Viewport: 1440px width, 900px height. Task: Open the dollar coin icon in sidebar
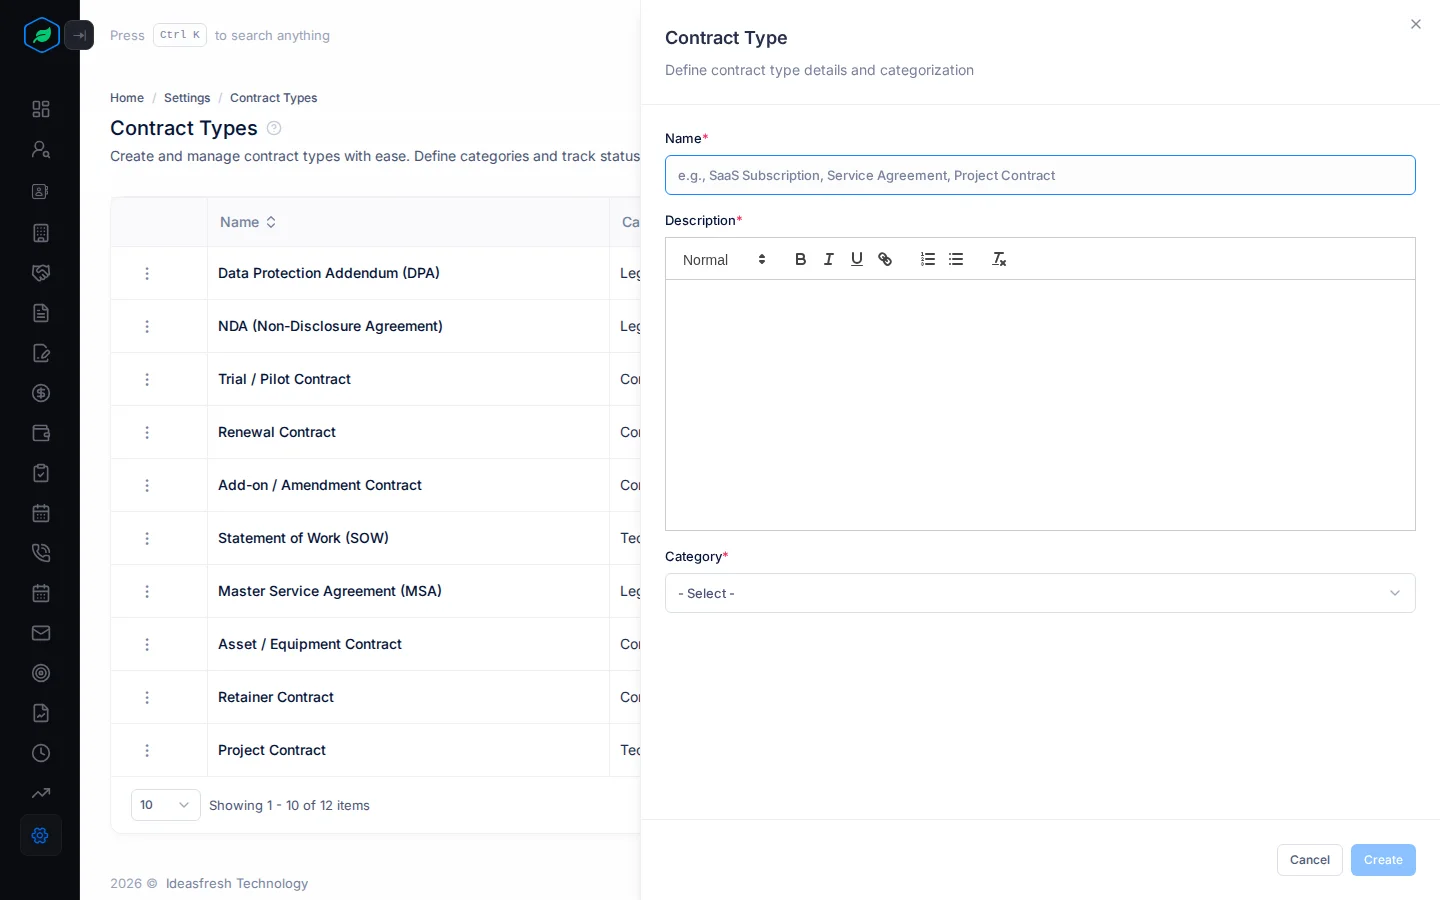click(41, 393)
